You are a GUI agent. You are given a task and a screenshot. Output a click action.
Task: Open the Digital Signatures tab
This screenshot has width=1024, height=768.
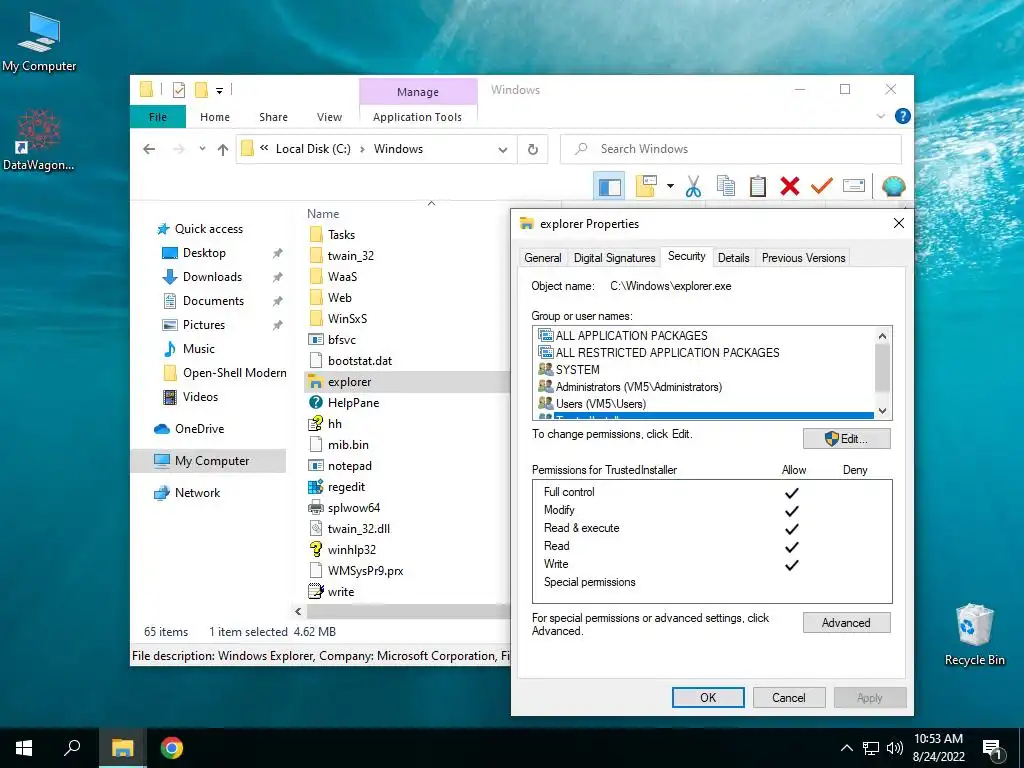click(x=615, y=258)
